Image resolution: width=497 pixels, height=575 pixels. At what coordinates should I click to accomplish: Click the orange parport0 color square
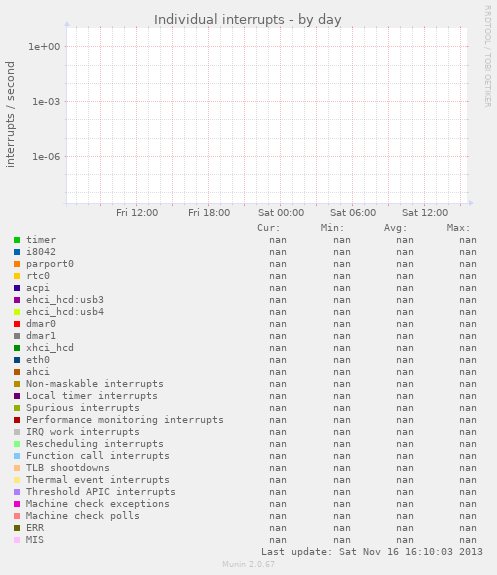tap(17, 264)
